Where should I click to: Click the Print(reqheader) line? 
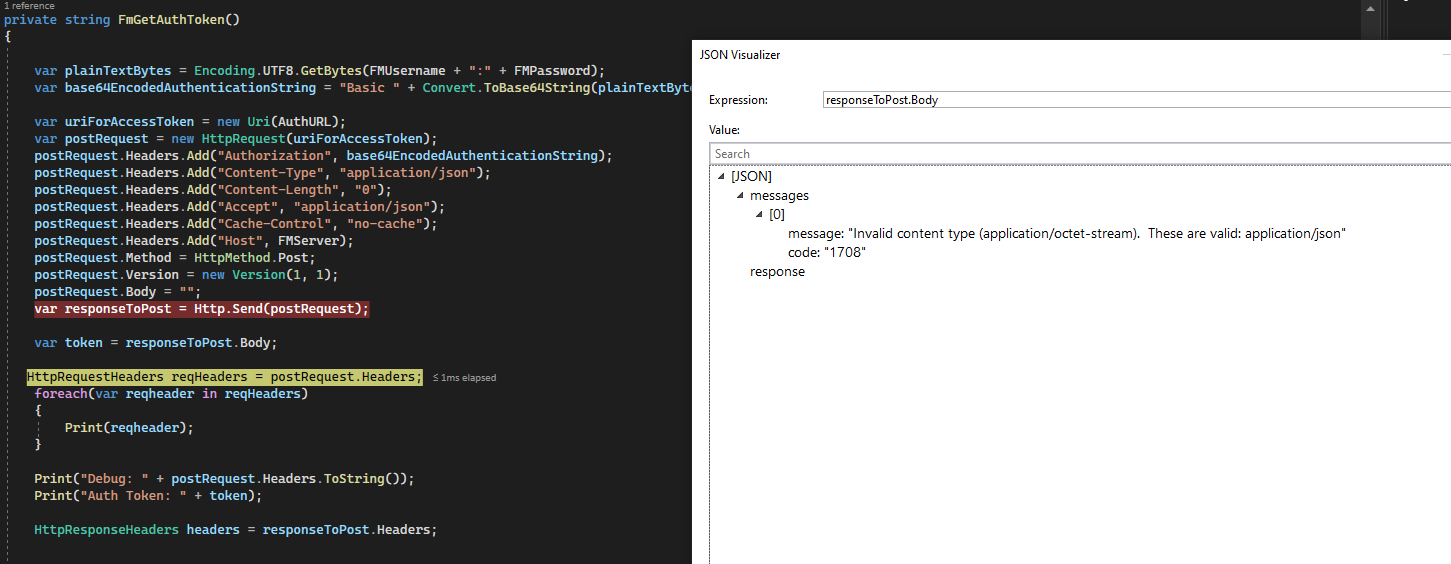click(129, 428)
